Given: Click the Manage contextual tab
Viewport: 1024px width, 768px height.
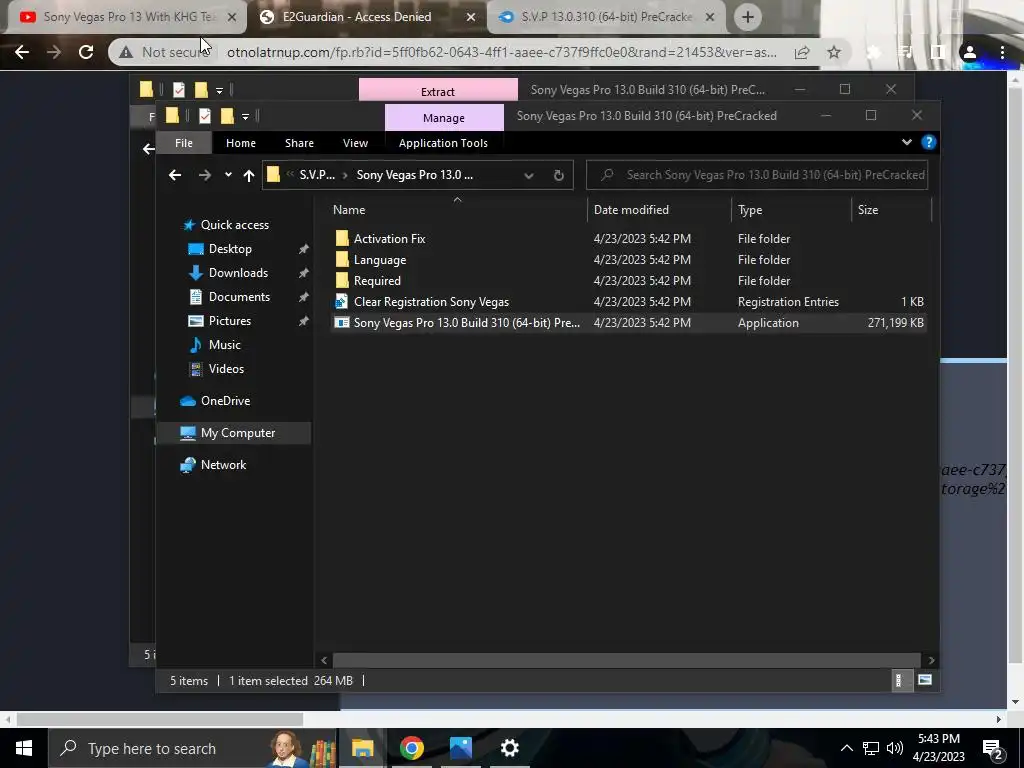Looking at the screenshot, I should coord(444,118).
